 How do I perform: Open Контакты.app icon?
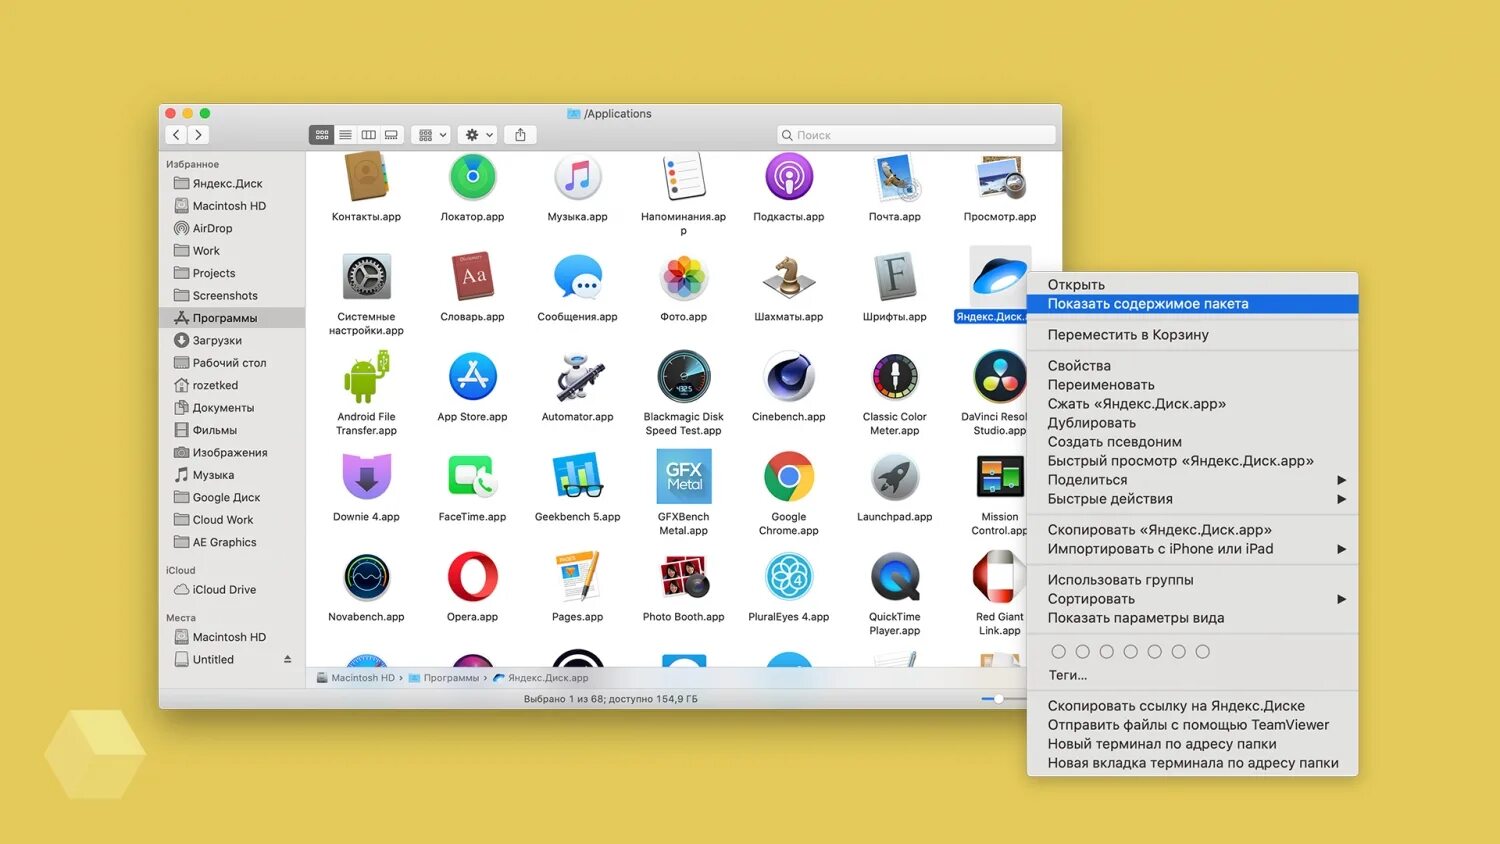click(366, 177)
